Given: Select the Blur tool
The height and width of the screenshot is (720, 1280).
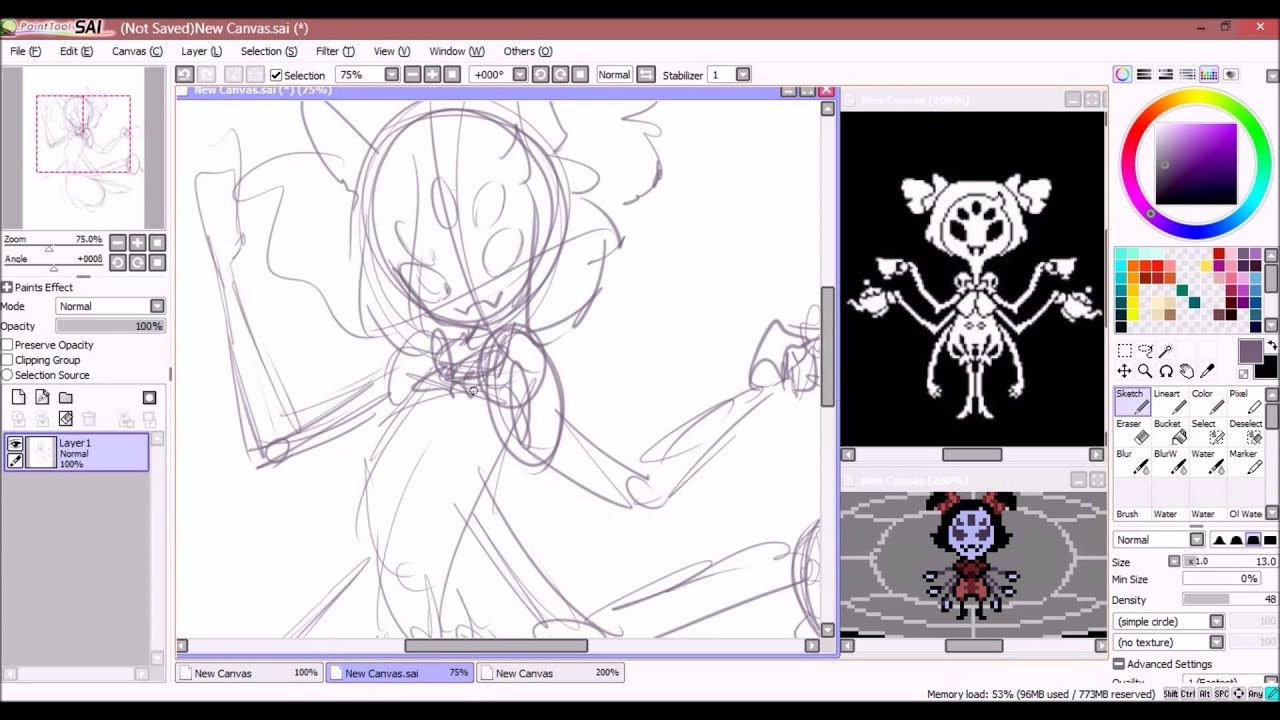Looking at the screenshot, I should click(x=1132, y=461).
